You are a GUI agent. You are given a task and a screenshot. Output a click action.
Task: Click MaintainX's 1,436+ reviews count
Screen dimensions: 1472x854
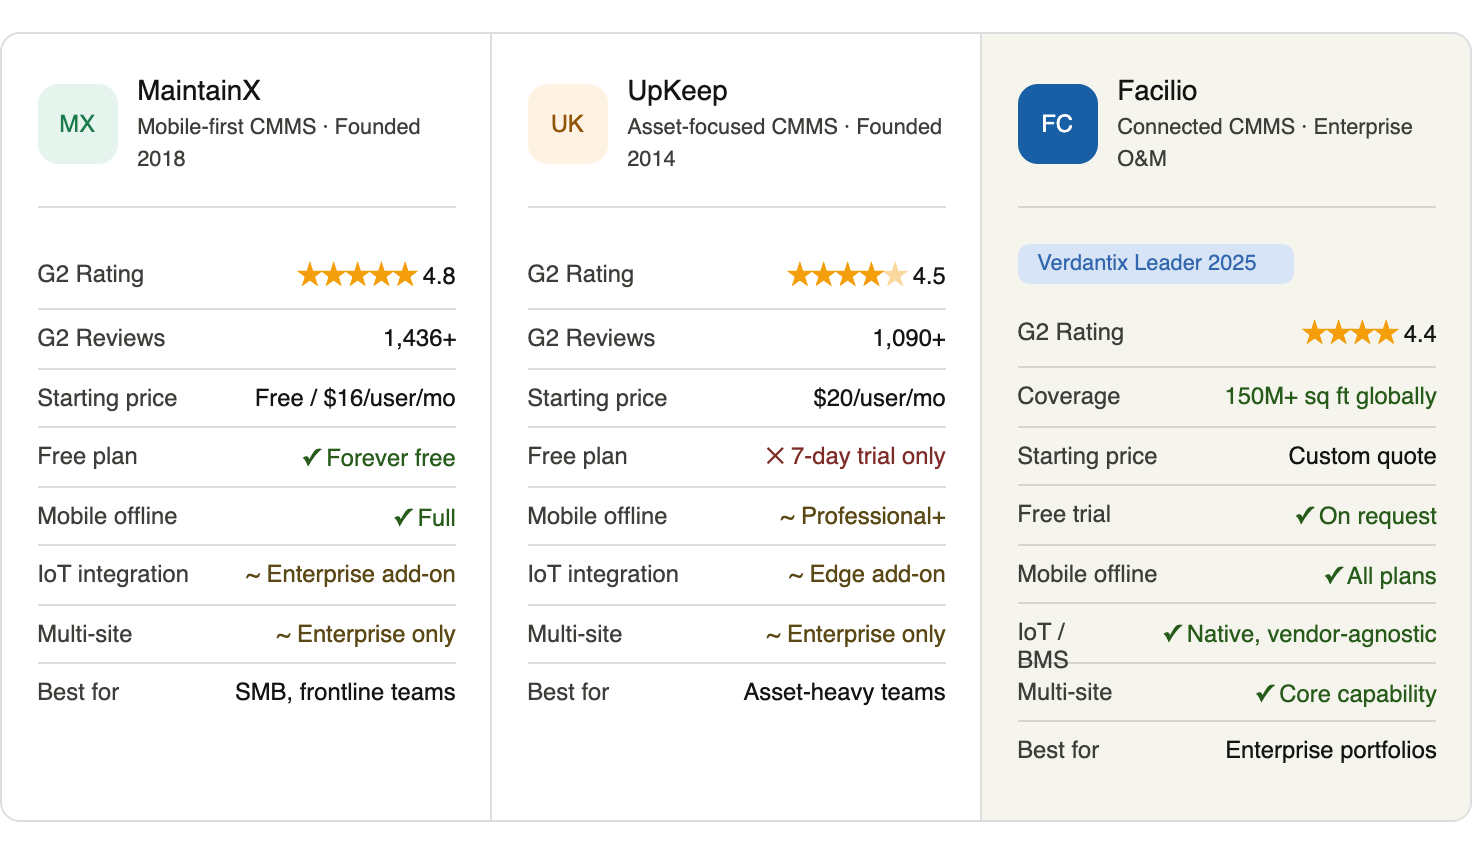[x=420, y=339]
